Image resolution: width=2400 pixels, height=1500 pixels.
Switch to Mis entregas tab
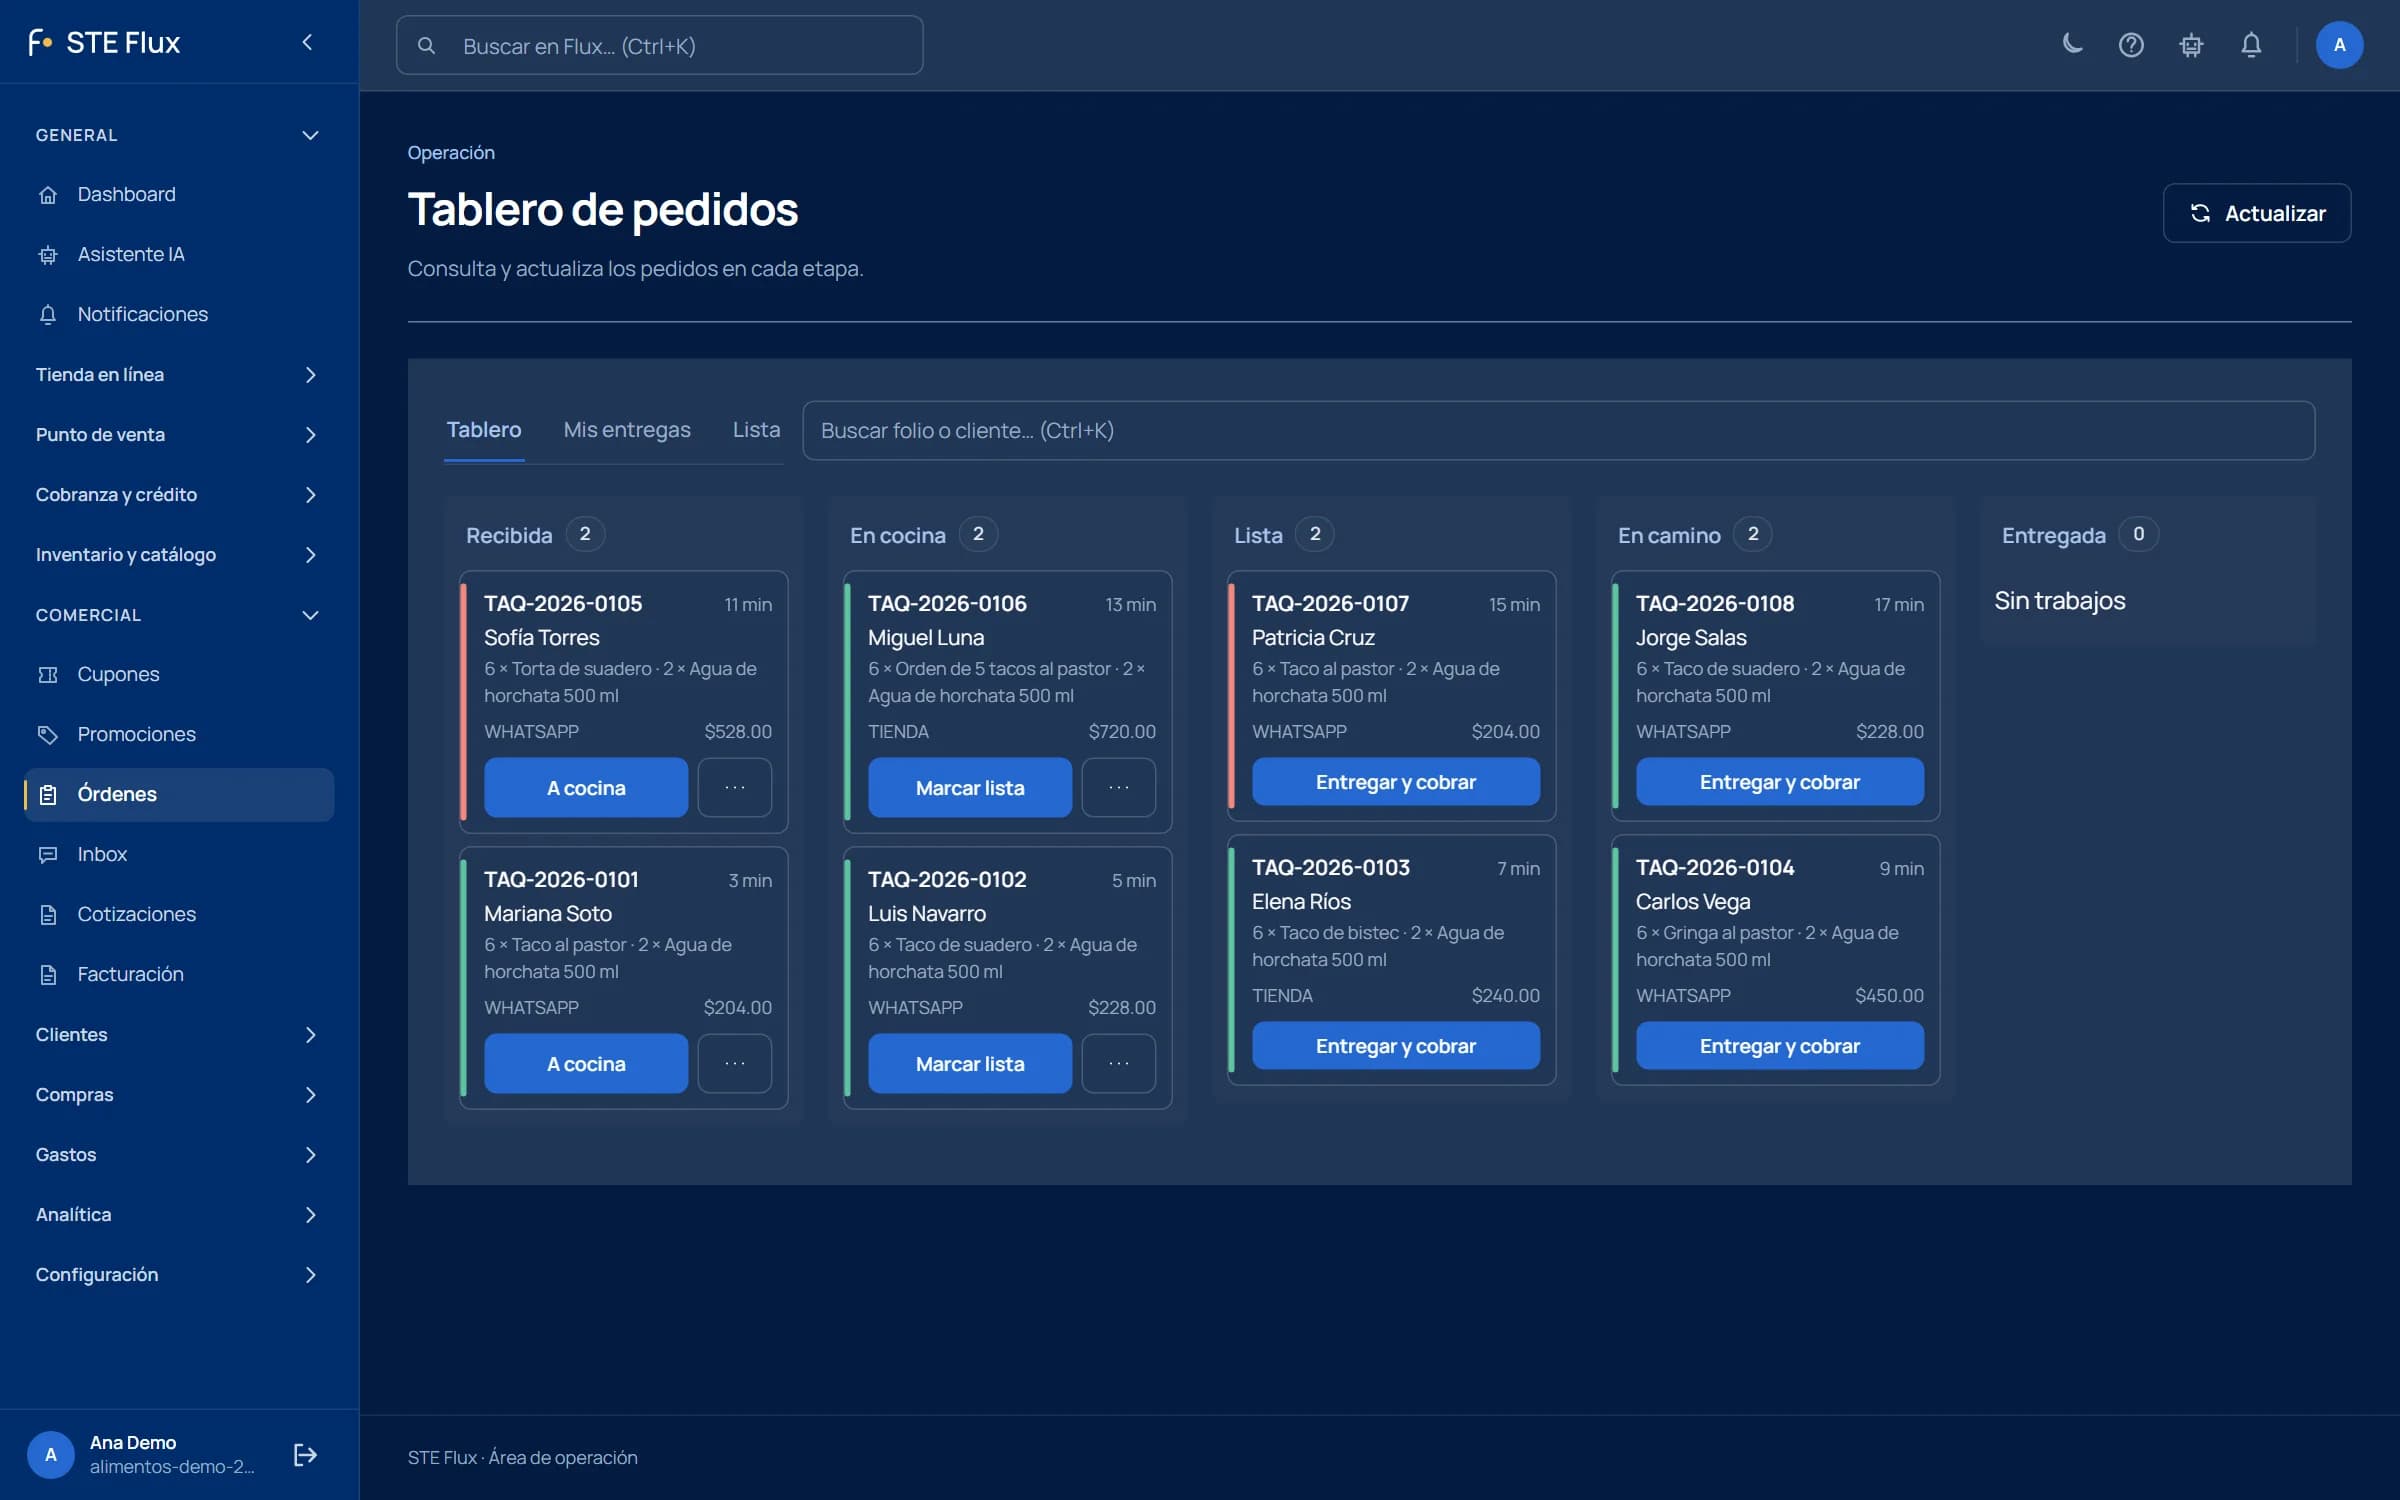pos(627,430)
